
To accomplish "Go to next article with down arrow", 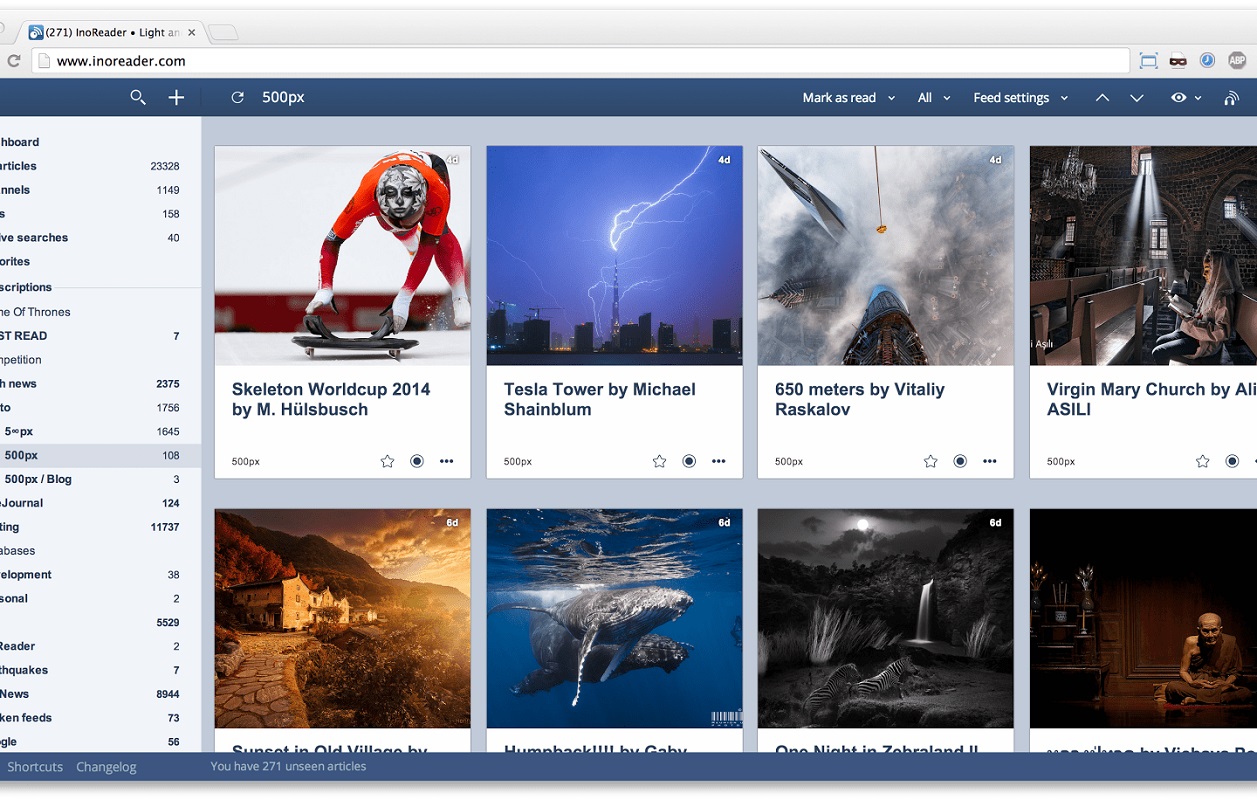I will (1137, 98).
